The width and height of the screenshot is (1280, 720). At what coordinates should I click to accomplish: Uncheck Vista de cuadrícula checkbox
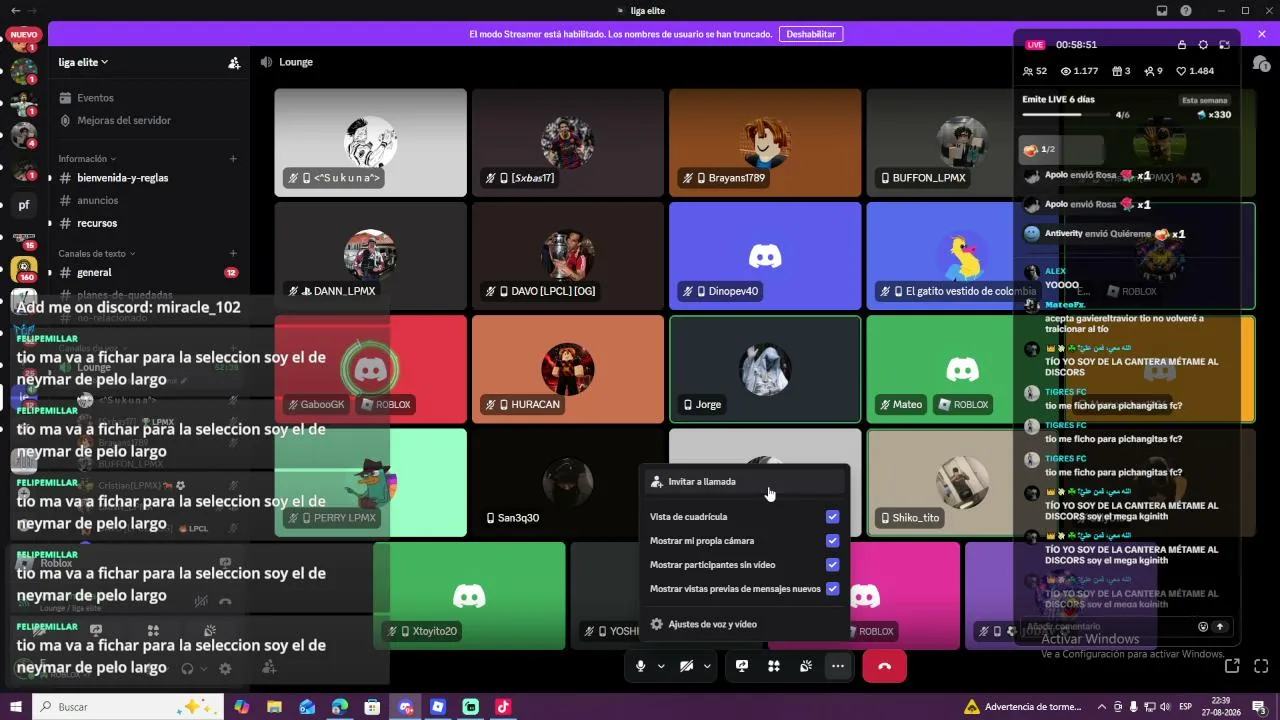pyautogui.click(x=832, y=517)
